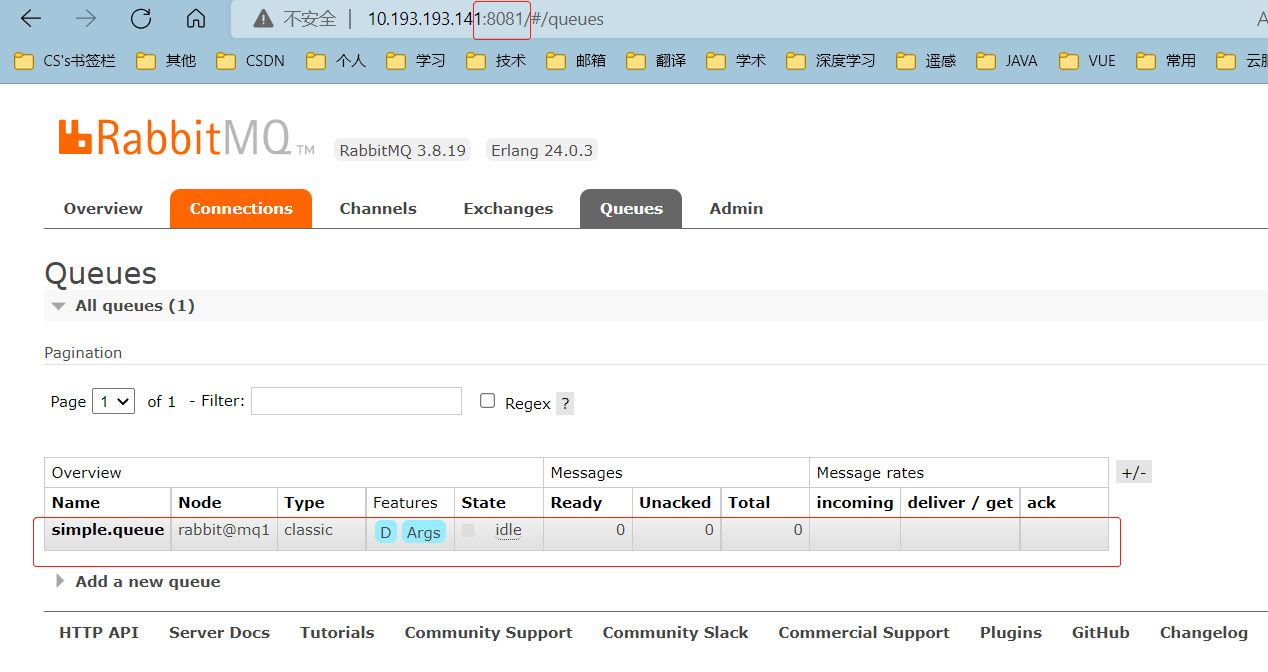This screenshot has height=672, width=1268.
Task: Switch to the Exchanges tab
Action: (508, 209)
